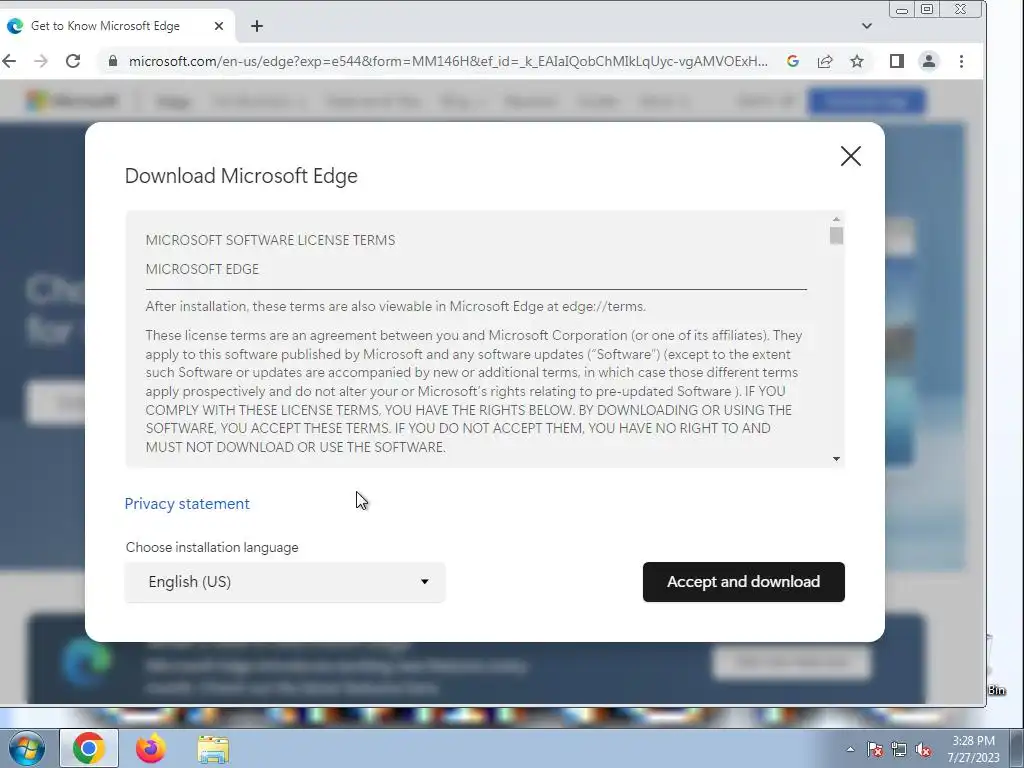Open the Chrome profile menu
The image size is (1024, 768).
(929, 61)
